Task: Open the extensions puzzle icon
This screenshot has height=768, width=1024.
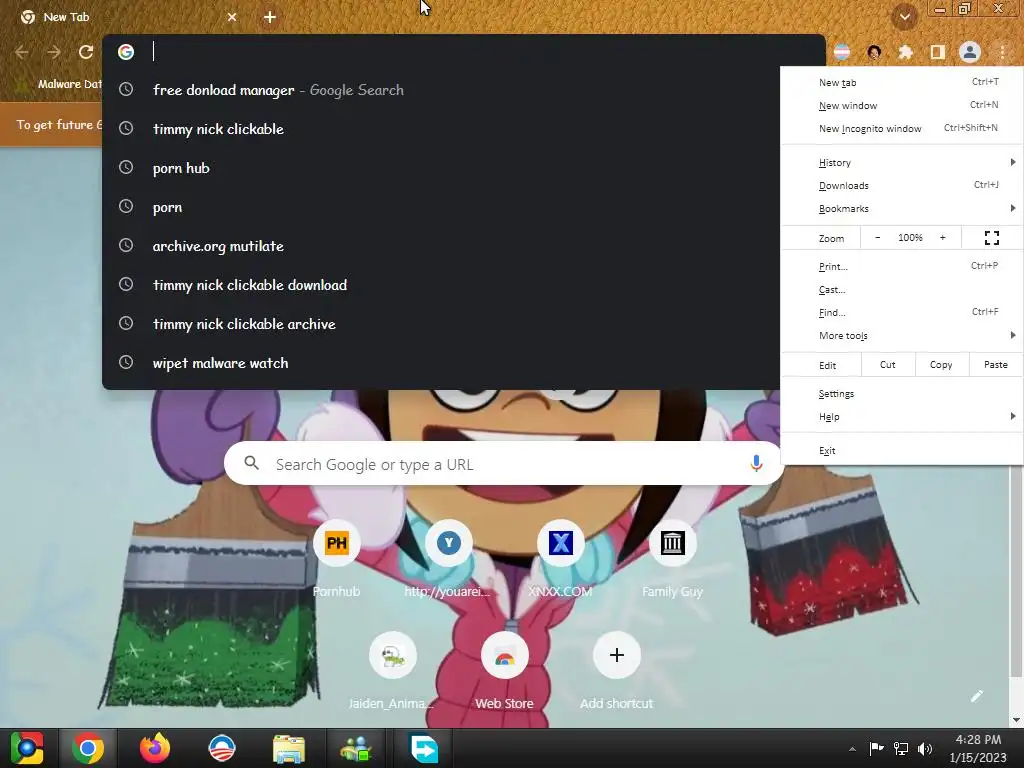Action: (905, 52)
